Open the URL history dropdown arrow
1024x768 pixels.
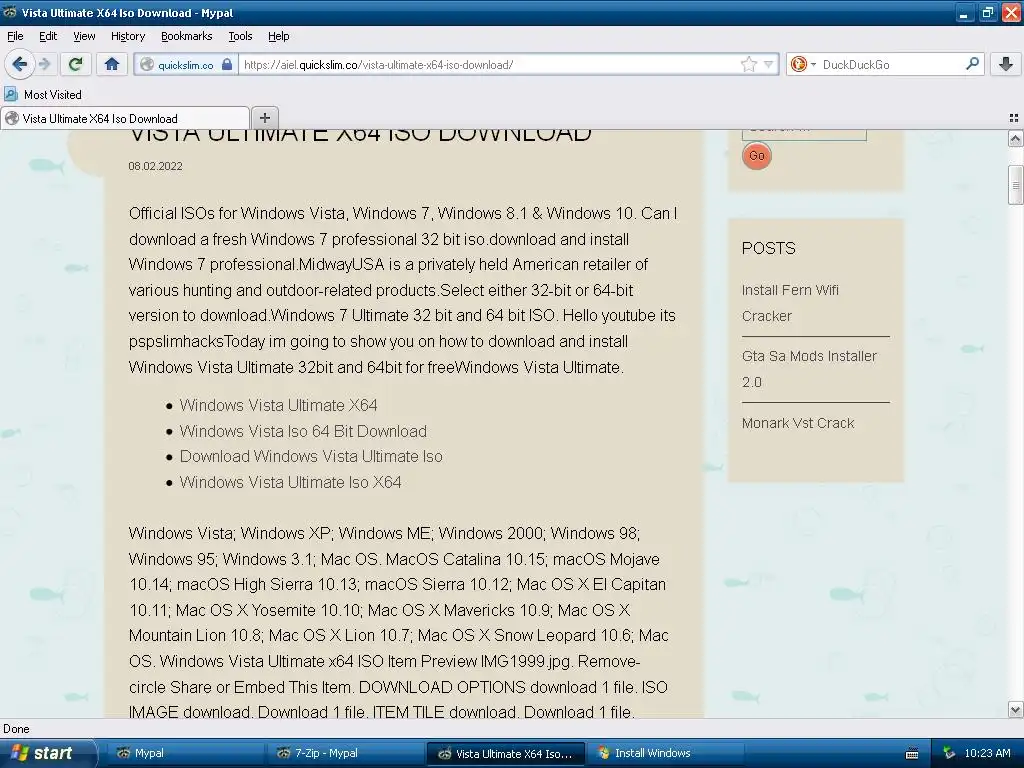(x=769, y=64)
